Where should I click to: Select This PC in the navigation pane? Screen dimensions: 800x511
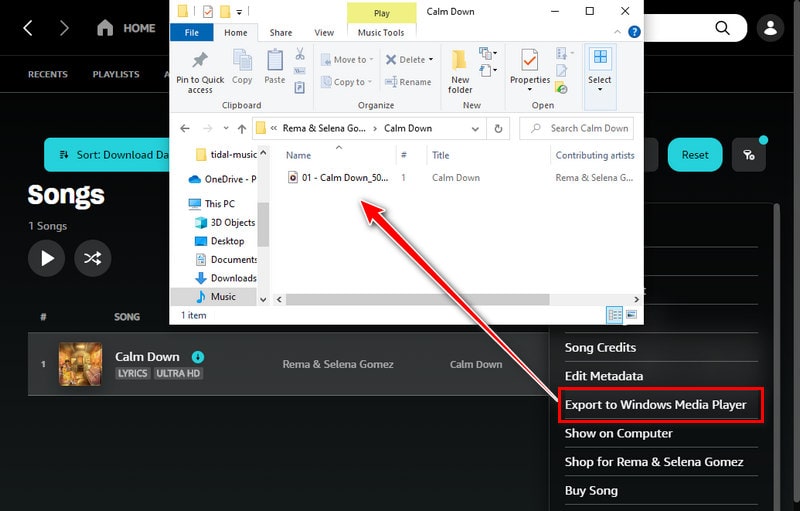point(212,203)
